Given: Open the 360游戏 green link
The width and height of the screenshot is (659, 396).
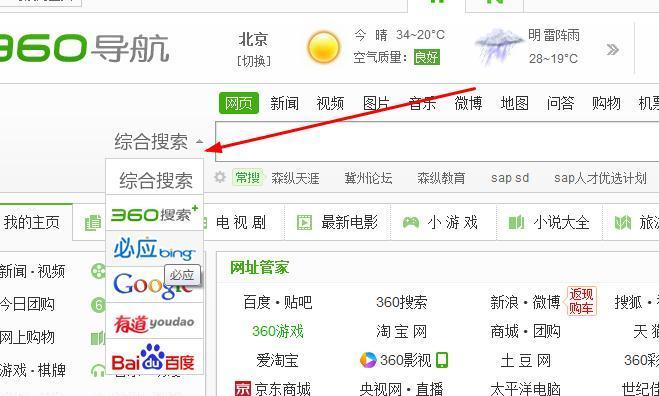Looking at the screenshot, I should point(278,331).
